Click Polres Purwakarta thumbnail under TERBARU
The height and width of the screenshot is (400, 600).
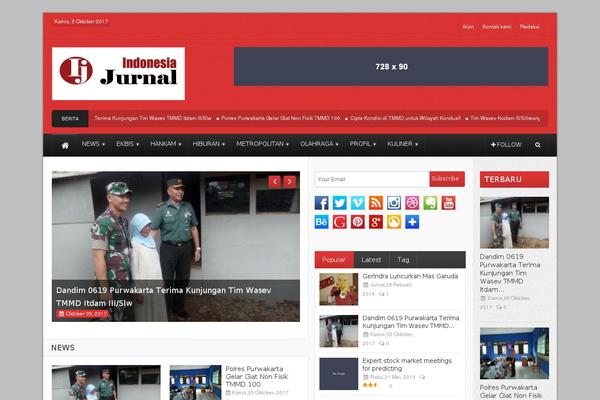pos(514,353)
